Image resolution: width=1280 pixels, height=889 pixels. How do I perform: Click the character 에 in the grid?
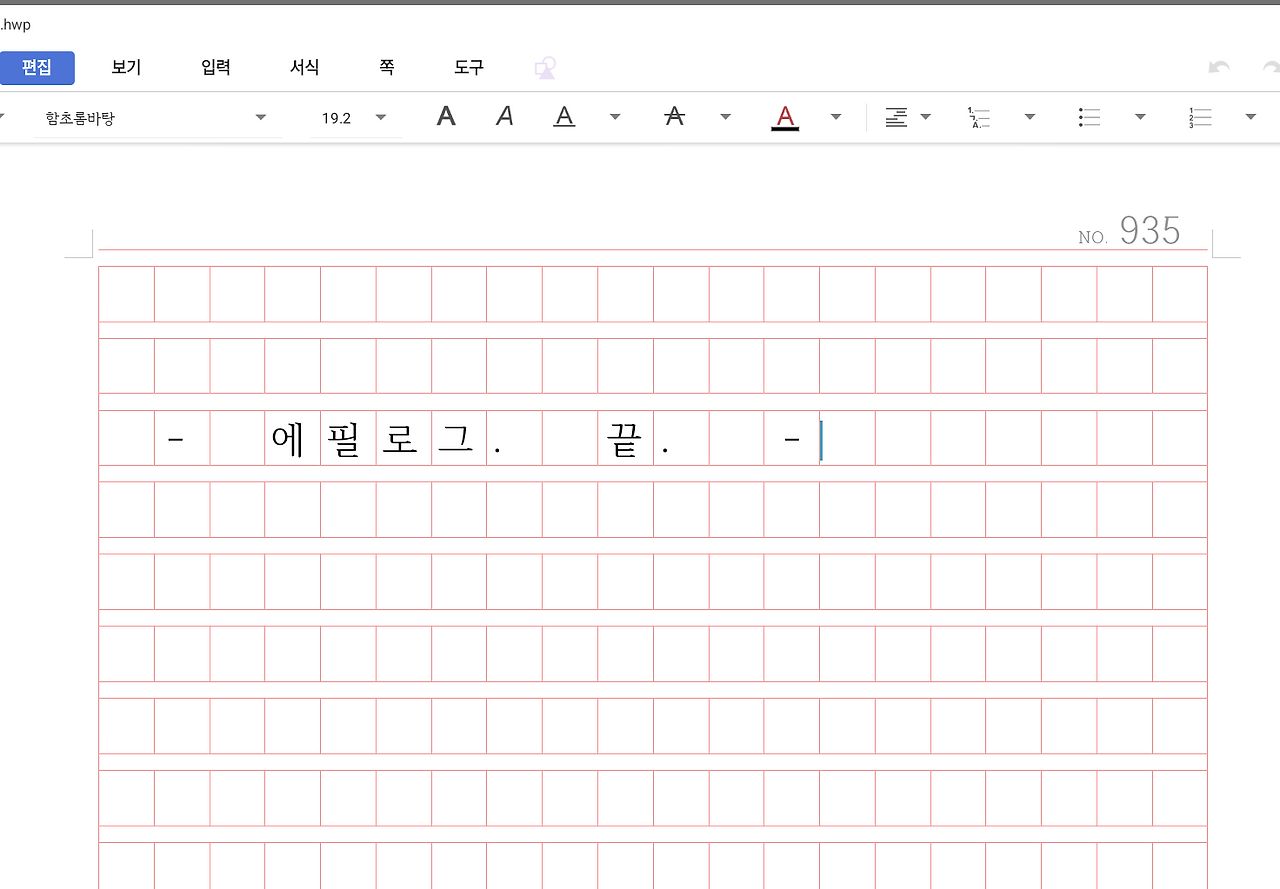point(288,439)
